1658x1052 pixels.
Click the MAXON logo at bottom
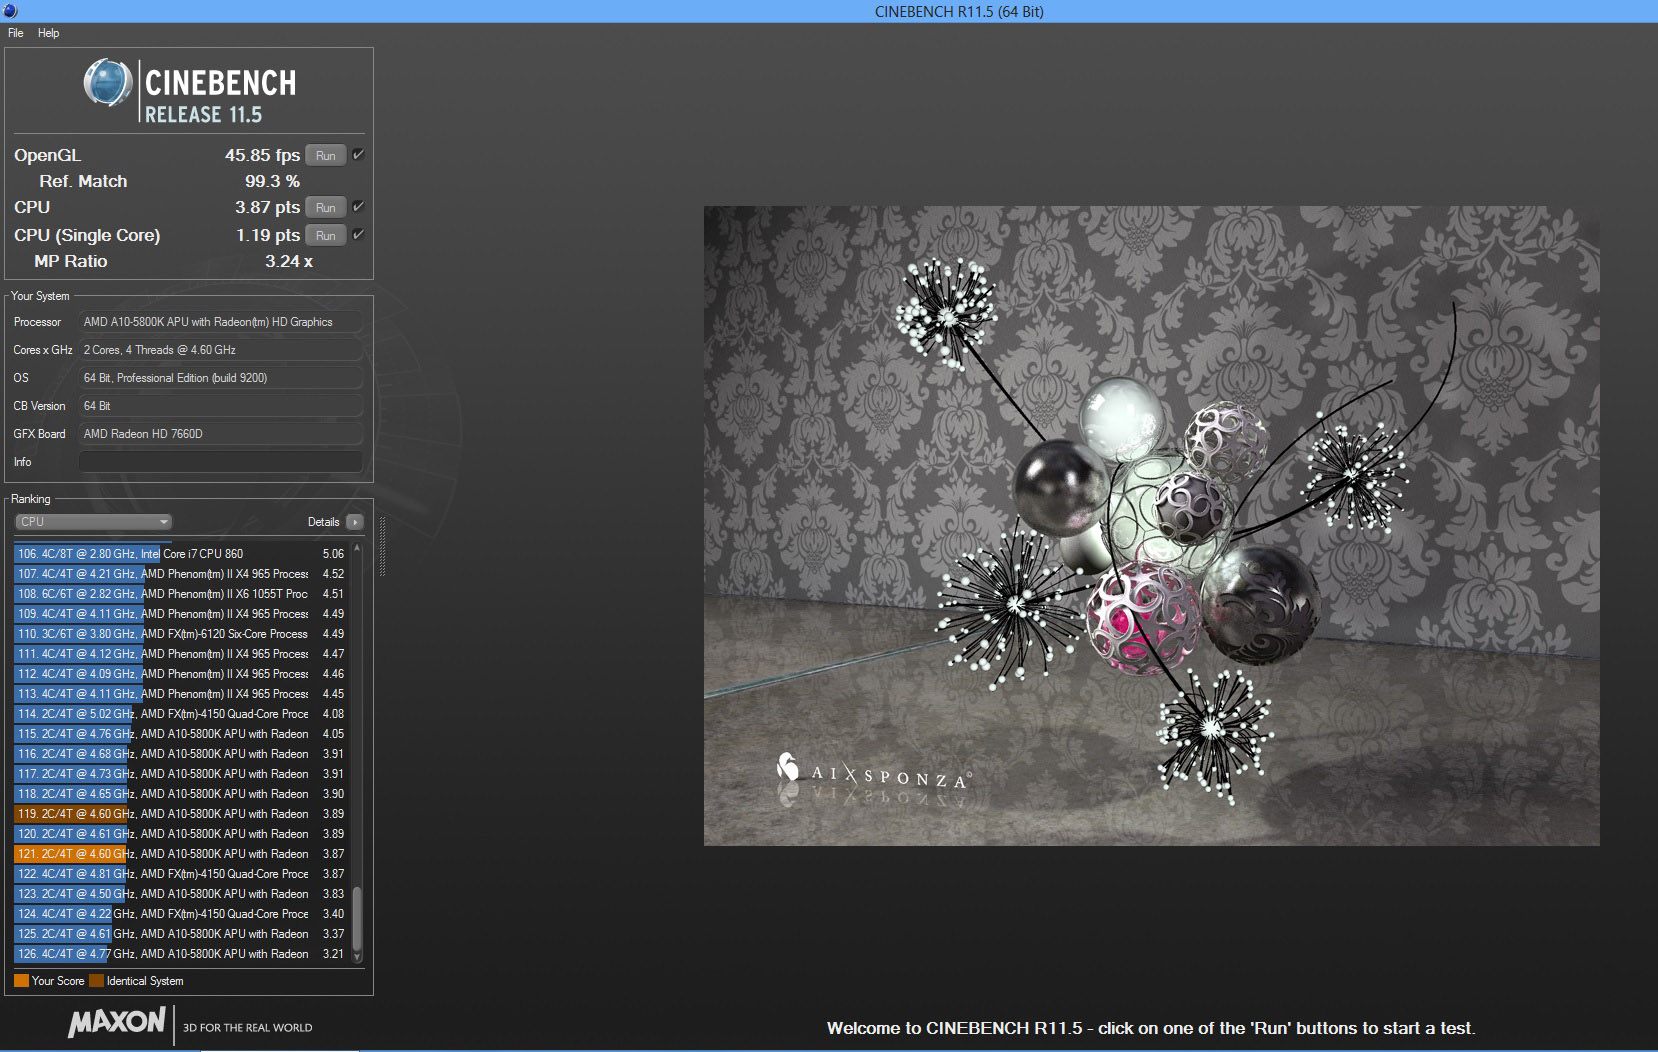(117, 1022)
